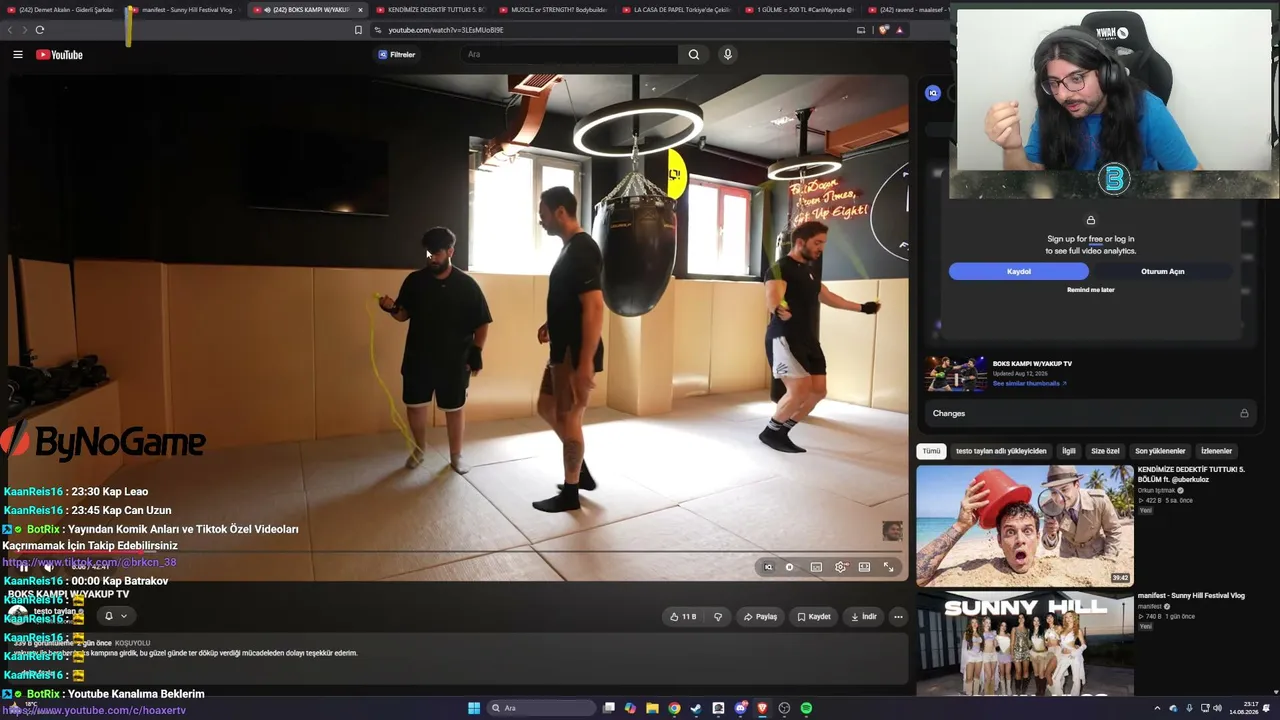This screenshot has height=720, width=1280.
Task: Open the Windows Start menu
Action: coord(474,708)
